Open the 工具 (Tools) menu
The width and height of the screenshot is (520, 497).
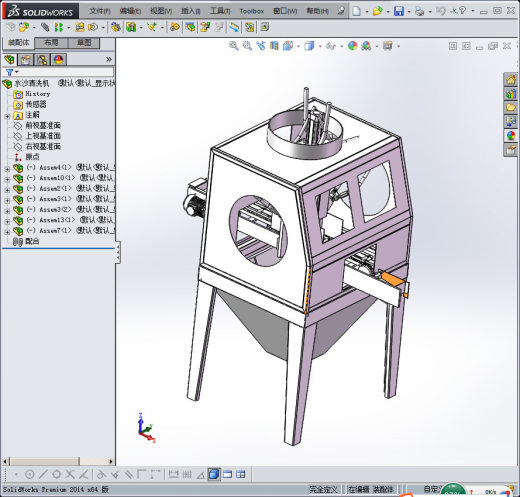[220, 11]
